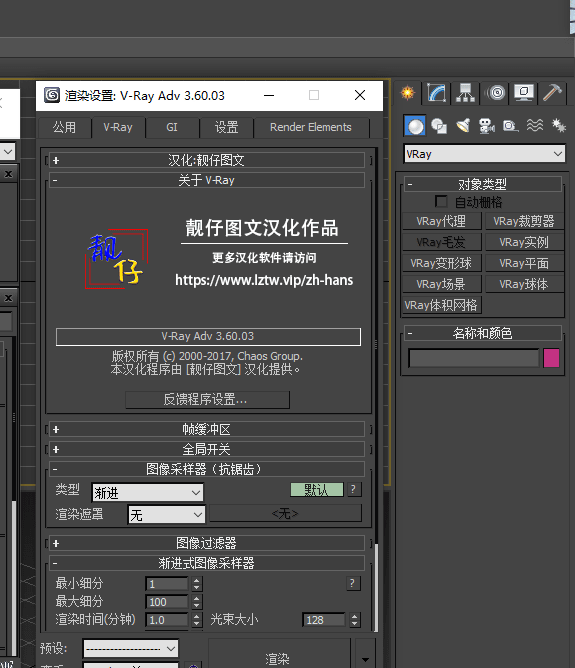Open the Create command panel tab
The image size is (575, 668).
pyautogui.click(x=408, y=92)
